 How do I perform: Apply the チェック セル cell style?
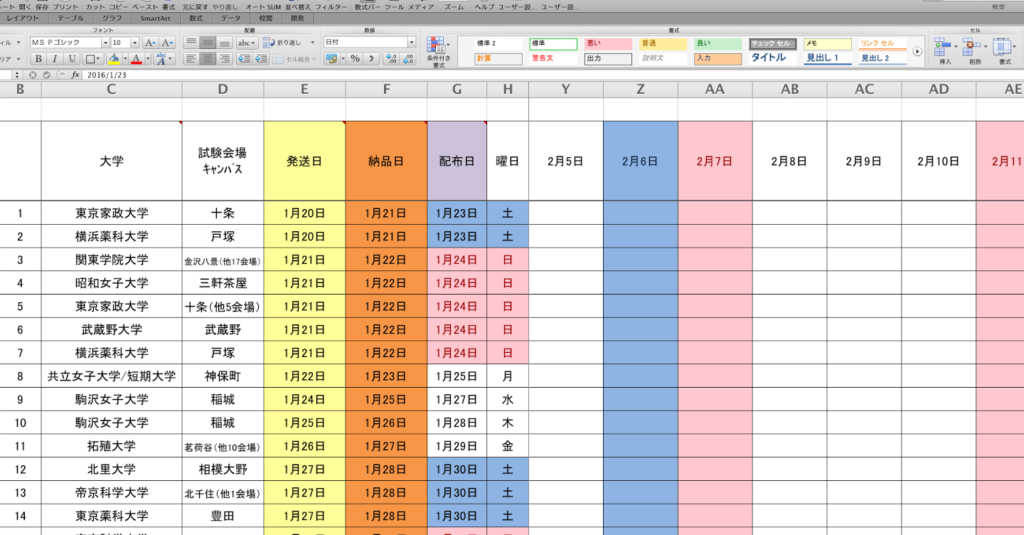tap(773, 44)
